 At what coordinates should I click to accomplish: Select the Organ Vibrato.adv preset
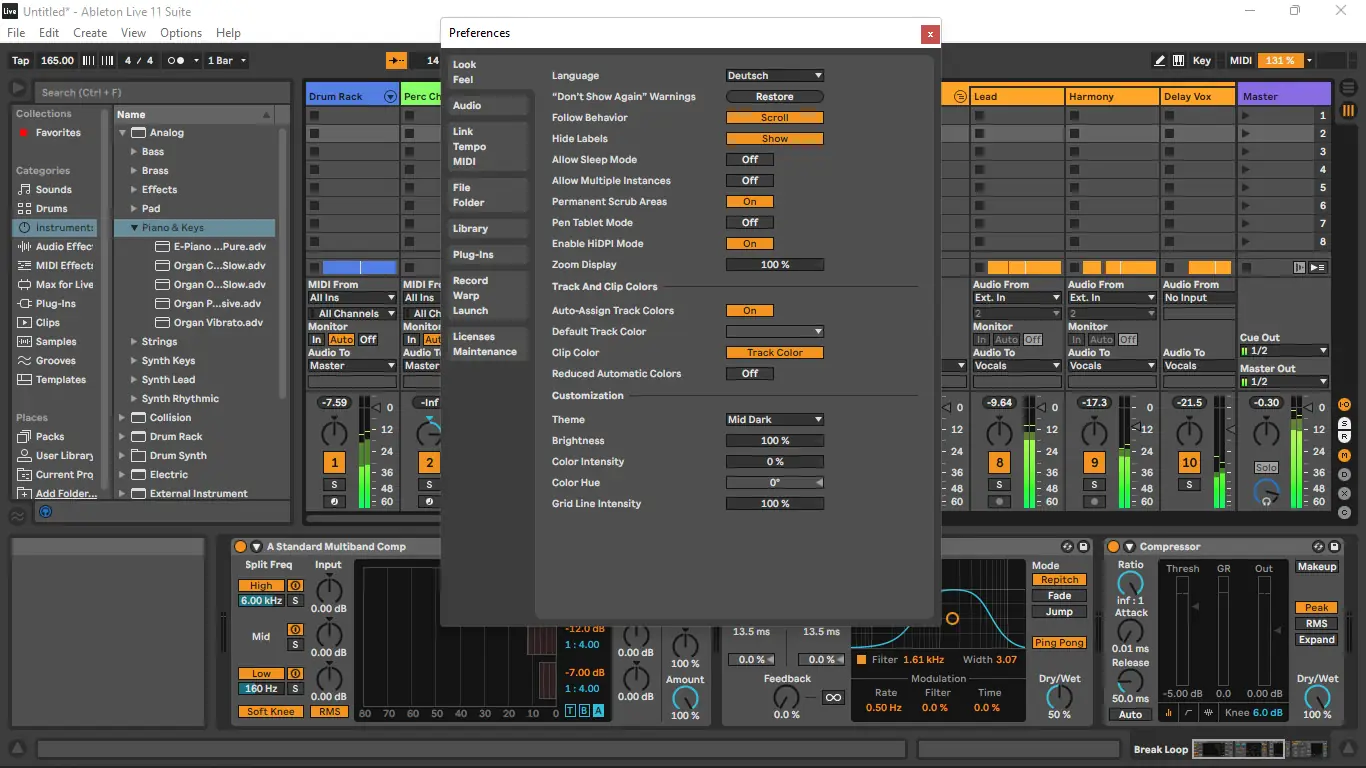(x=218, y=323)
